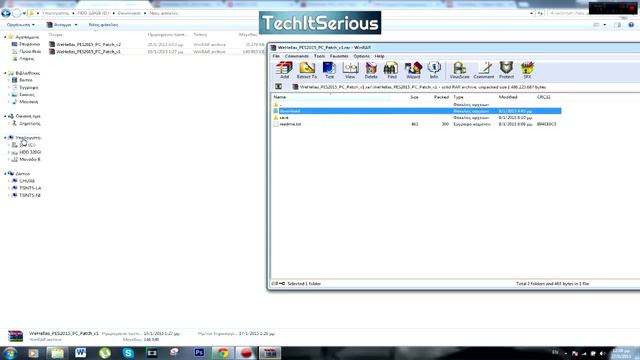Screen dimensions: 640x360
Task: Click the Delete icon in WinRAR
Action: (x=371, y=70)
